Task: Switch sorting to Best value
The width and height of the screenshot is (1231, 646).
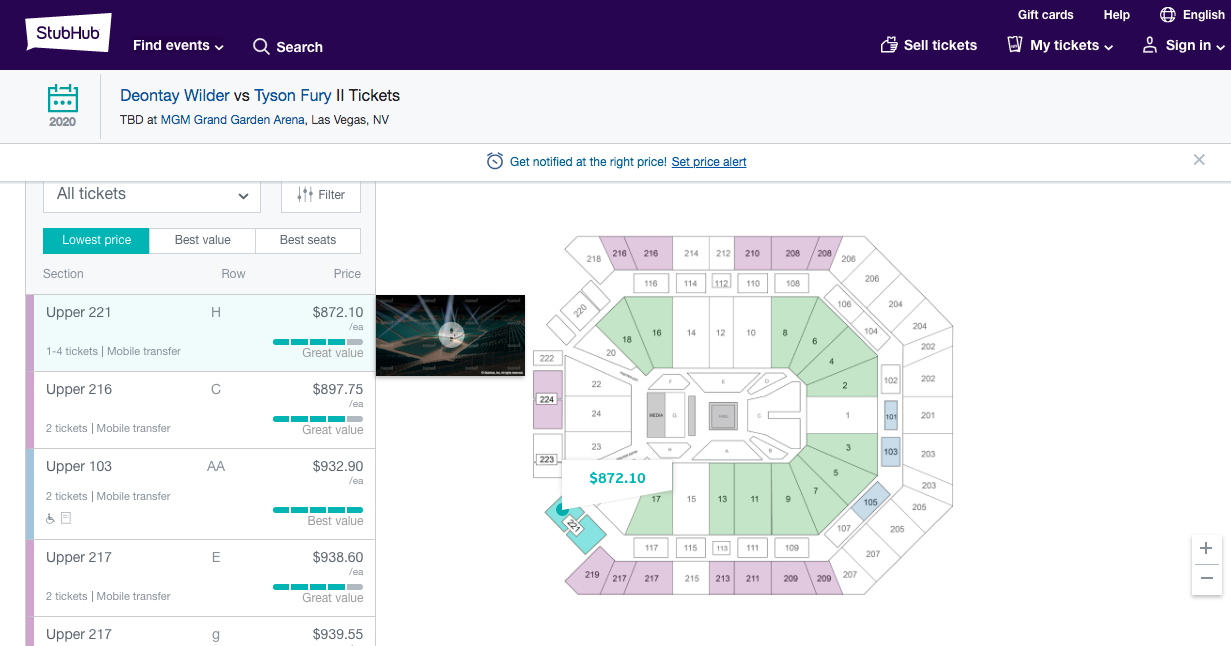Action: click(x=202, y=240)
